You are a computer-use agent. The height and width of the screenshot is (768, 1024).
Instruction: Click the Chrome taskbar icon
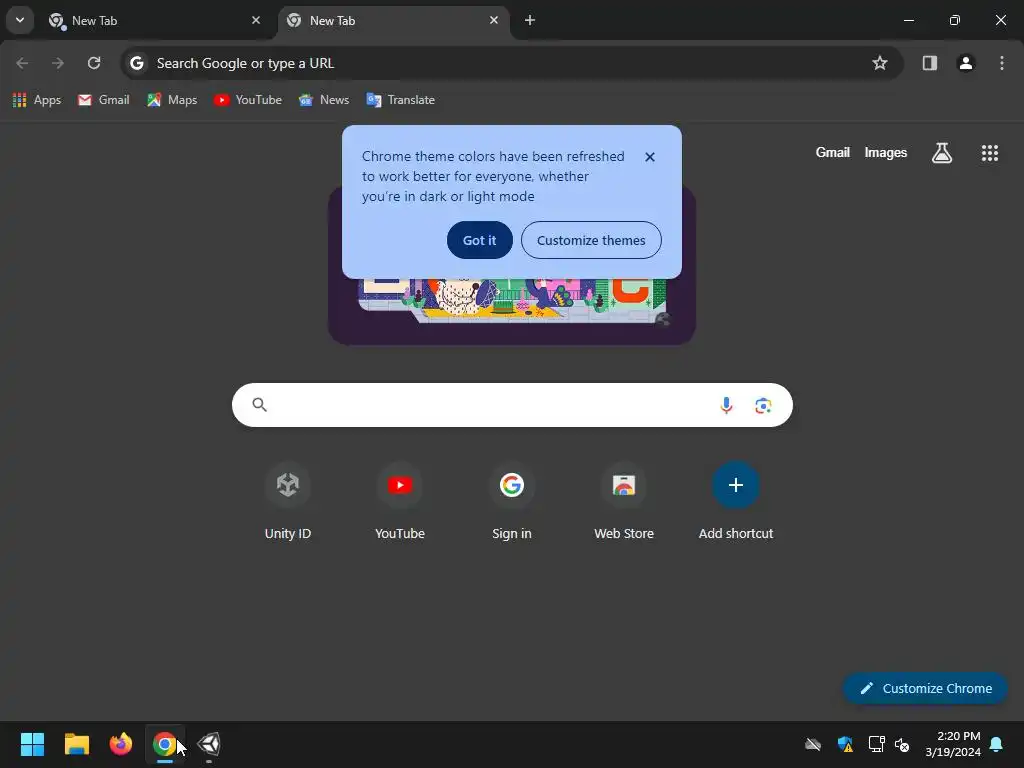(x=165, y=744)
